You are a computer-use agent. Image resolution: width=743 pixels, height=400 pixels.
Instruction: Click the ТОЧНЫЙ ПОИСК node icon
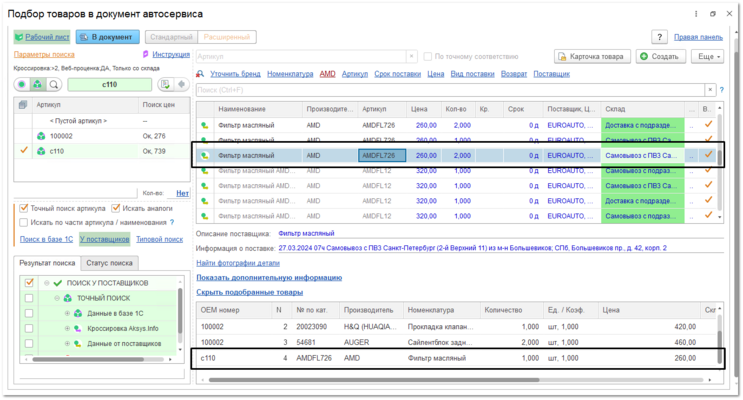(68, 298)
